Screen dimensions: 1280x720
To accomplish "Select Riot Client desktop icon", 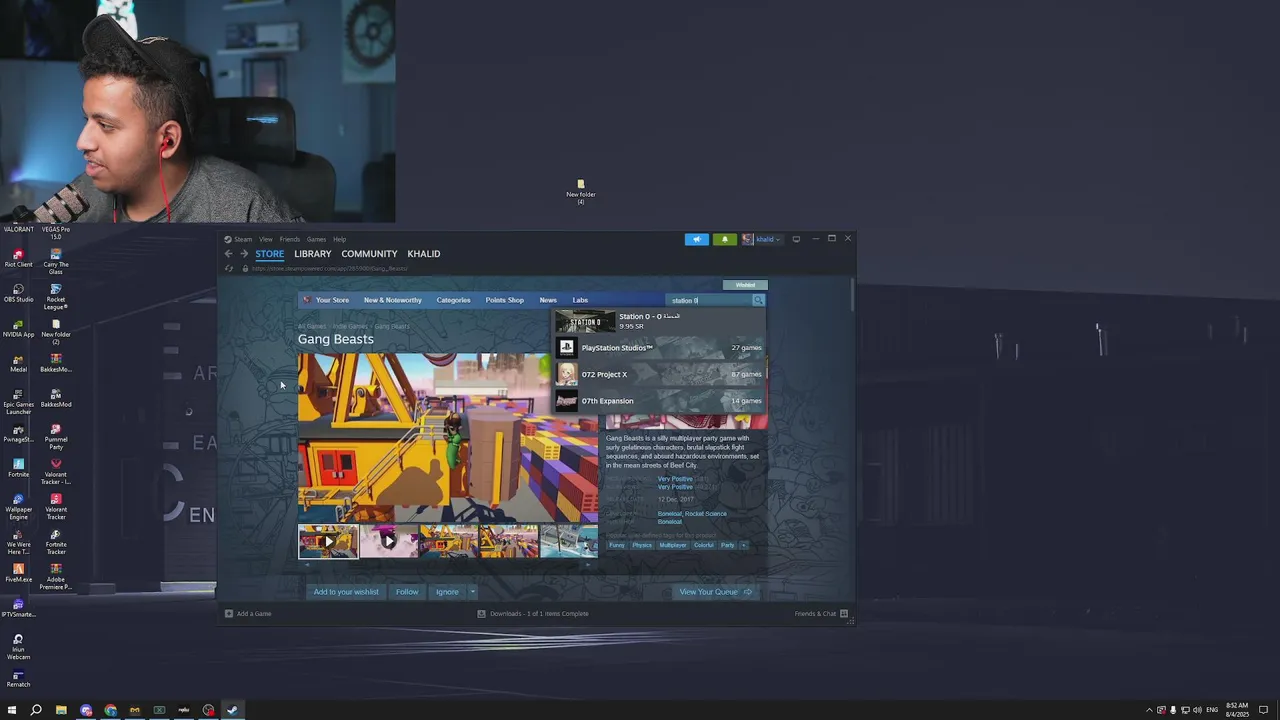I will pyautogui.click(x=18, y=258).
